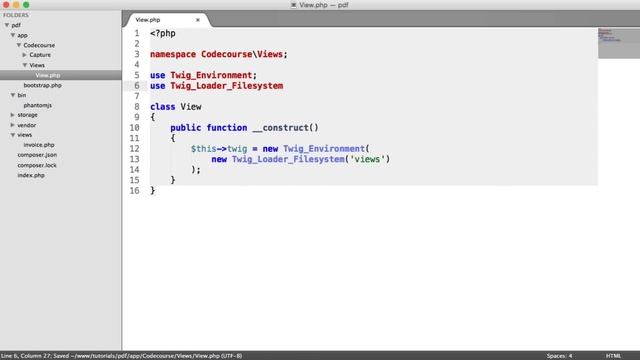Open index.php from the sidebar
Screen dimensions: 640x360
coord(31,175)
